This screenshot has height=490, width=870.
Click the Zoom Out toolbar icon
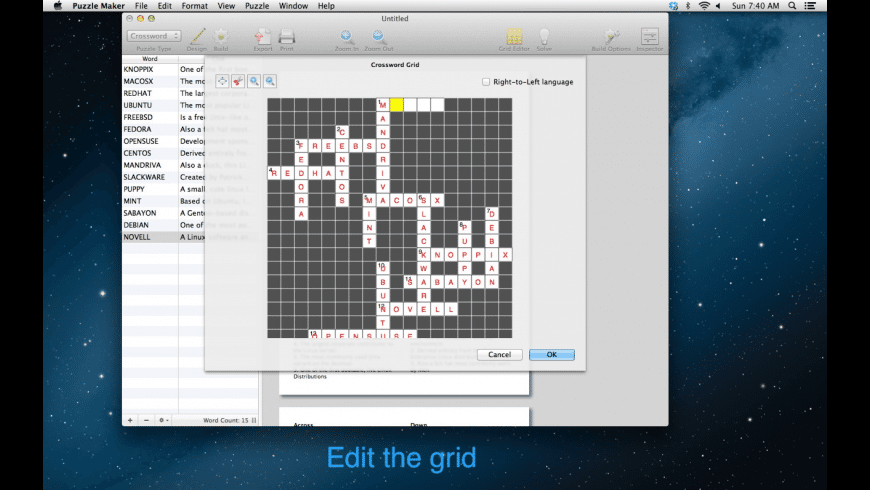pos(378,37)
